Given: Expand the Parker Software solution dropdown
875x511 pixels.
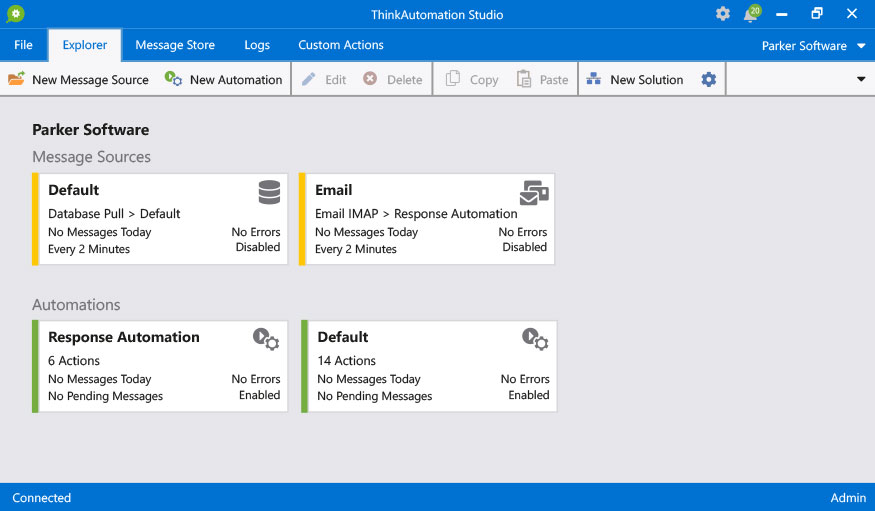Looking at the screenshot, I should 861,46.
